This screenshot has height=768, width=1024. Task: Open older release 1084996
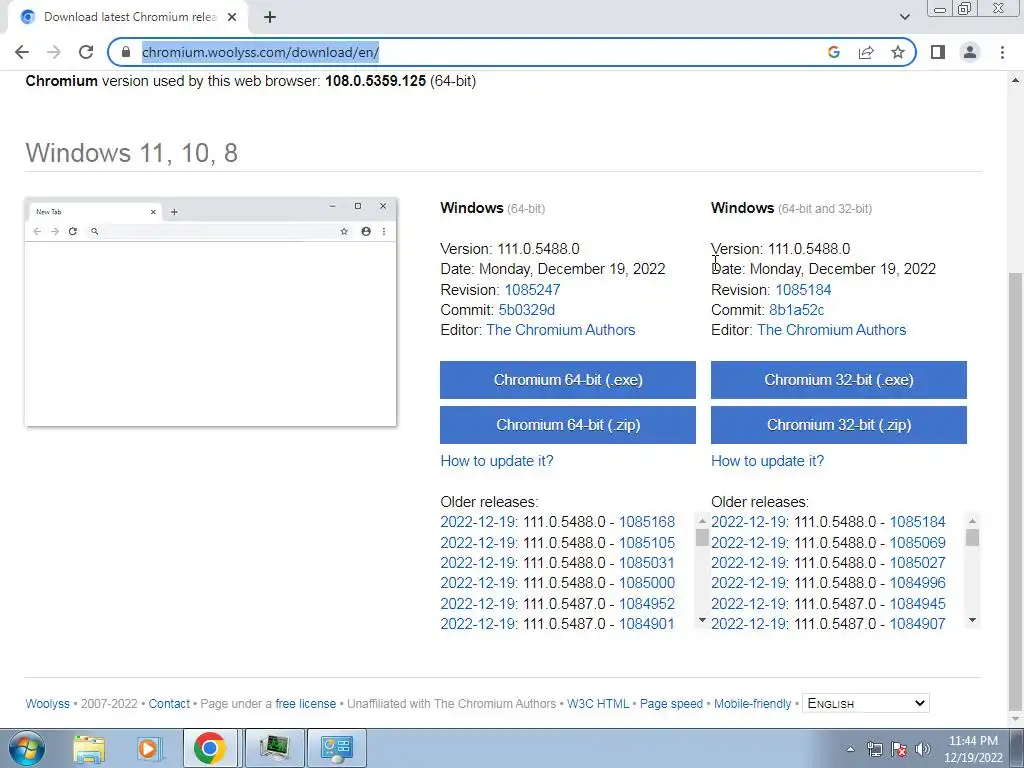tap(918, 583)
